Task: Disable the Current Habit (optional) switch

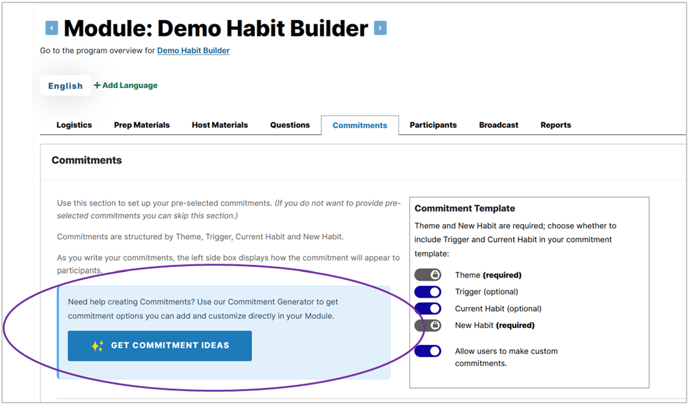Action: [x=428, y=308]
